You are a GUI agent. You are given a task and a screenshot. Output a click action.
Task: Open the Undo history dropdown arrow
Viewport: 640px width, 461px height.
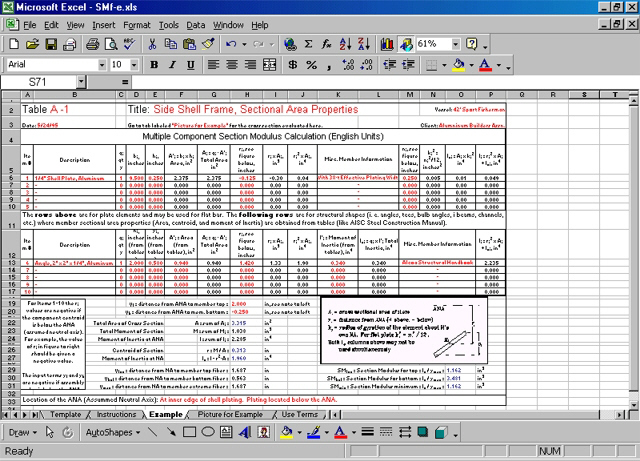tap(244, 44)
